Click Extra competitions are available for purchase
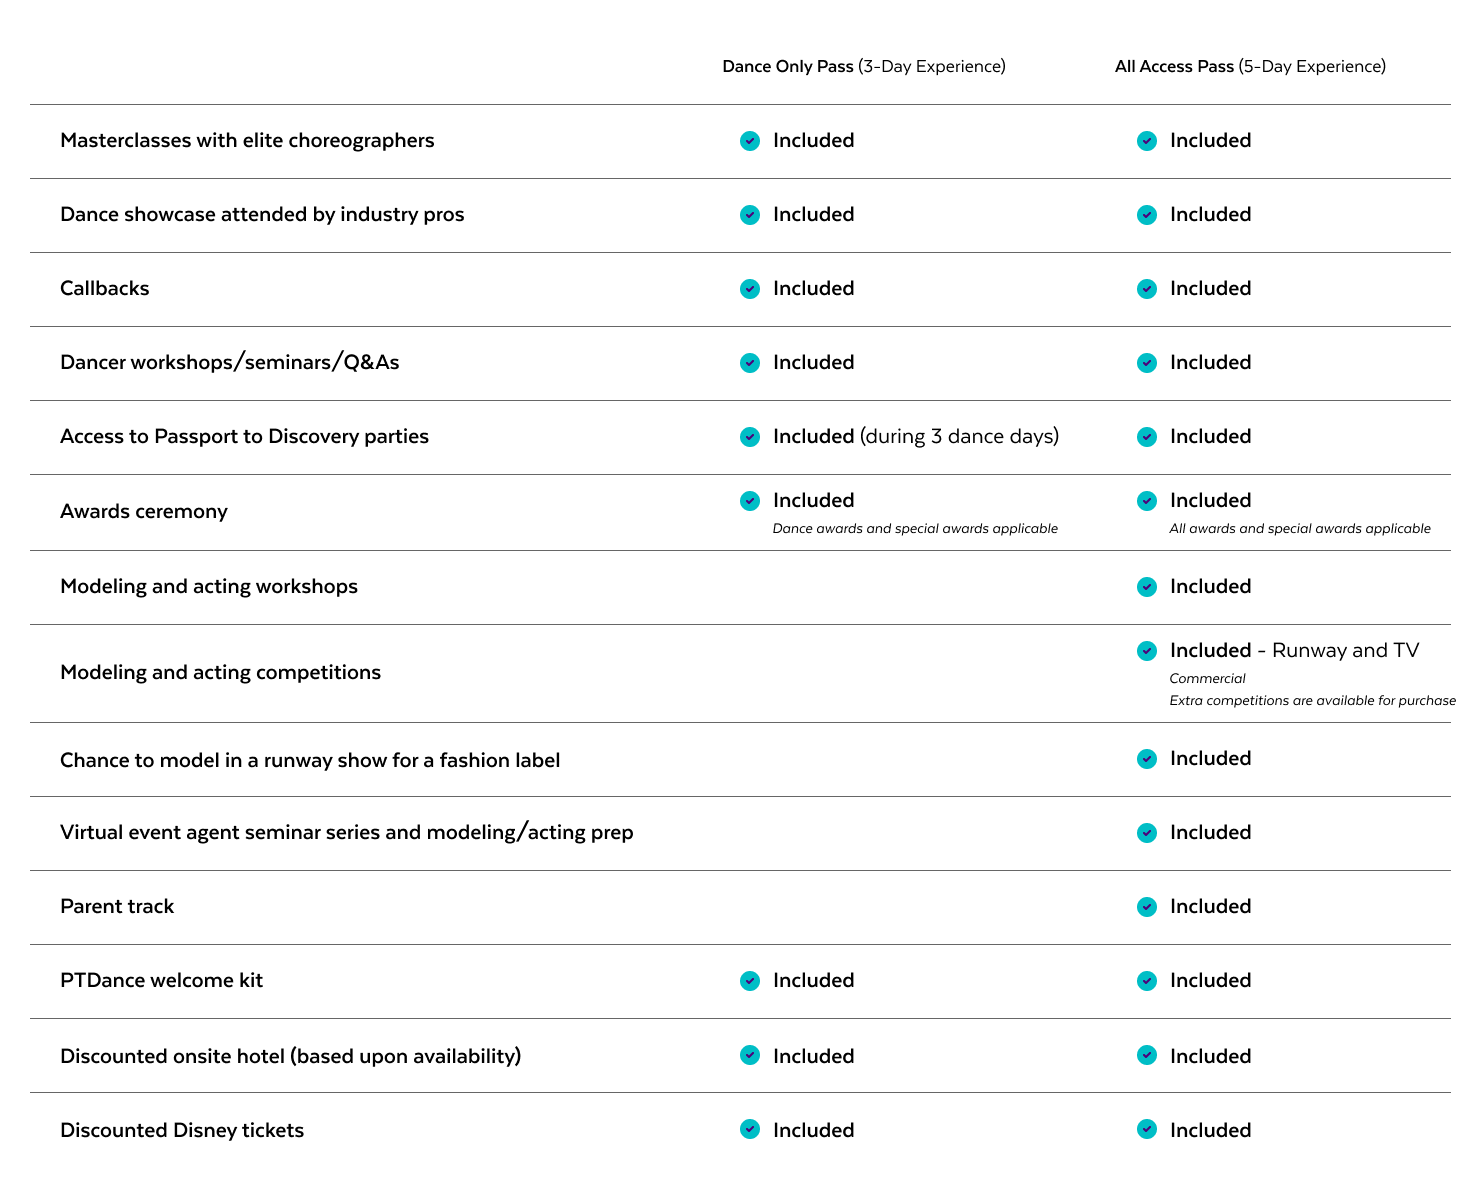Image resolution: width=1481 pixels, height=1196 pixels. click(1312, 700)
